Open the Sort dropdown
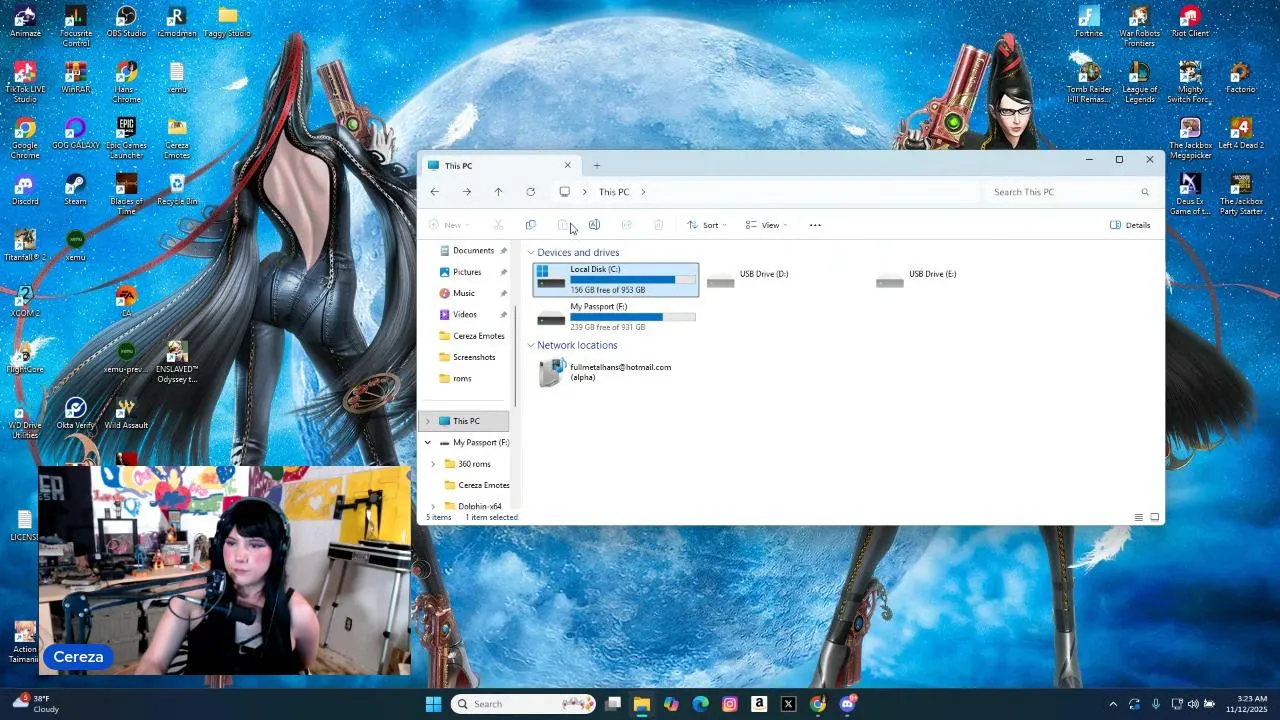 (x=706, y=225)
